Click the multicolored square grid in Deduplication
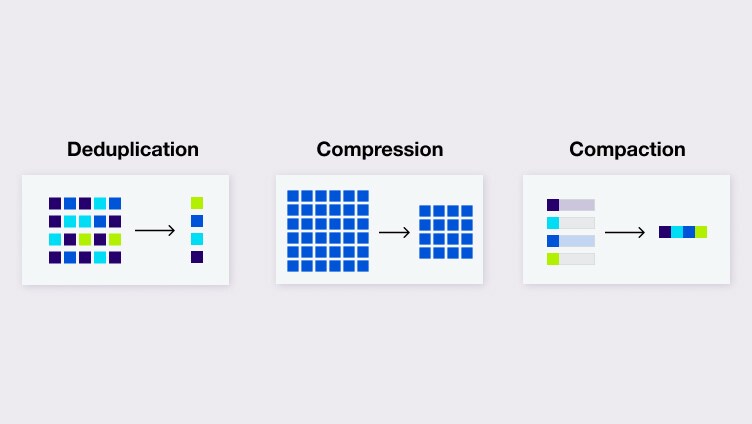The width and height of the screenshot is (752, 424). click(85, 230)
